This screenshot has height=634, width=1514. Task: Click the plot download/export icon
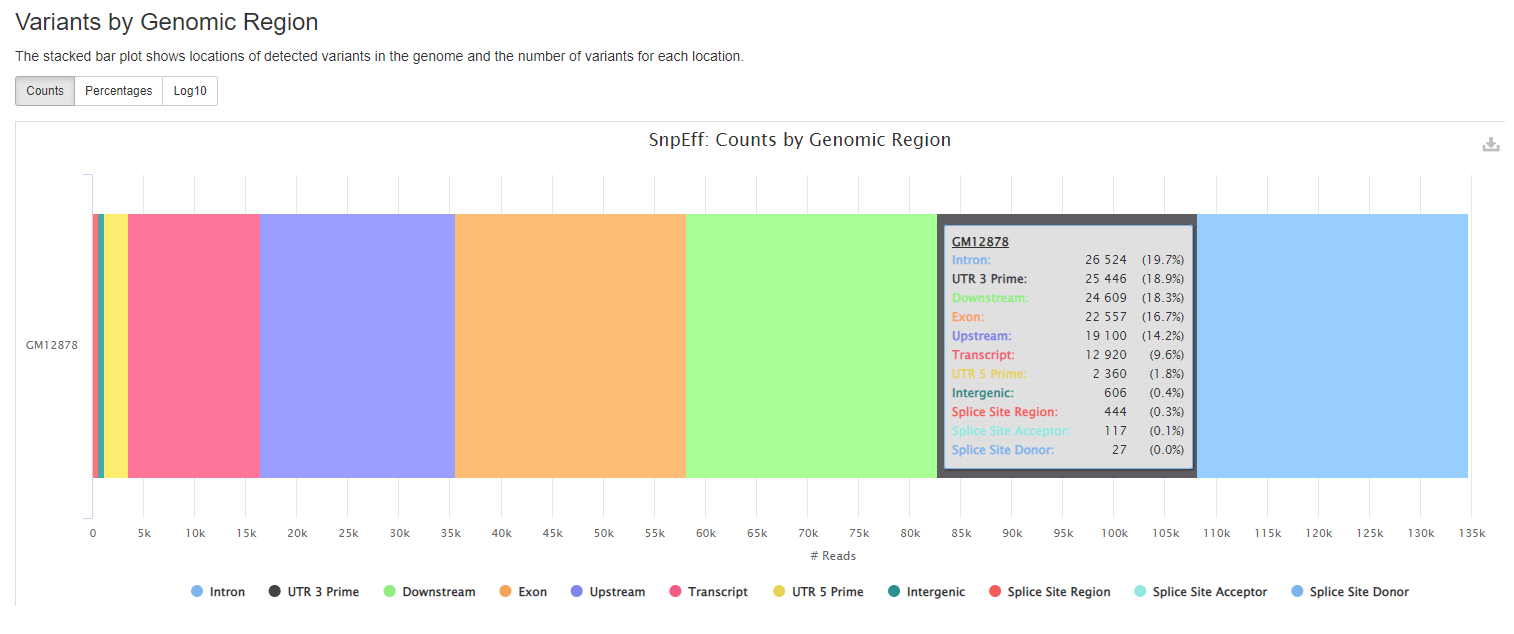click(x=1491, y=144)
